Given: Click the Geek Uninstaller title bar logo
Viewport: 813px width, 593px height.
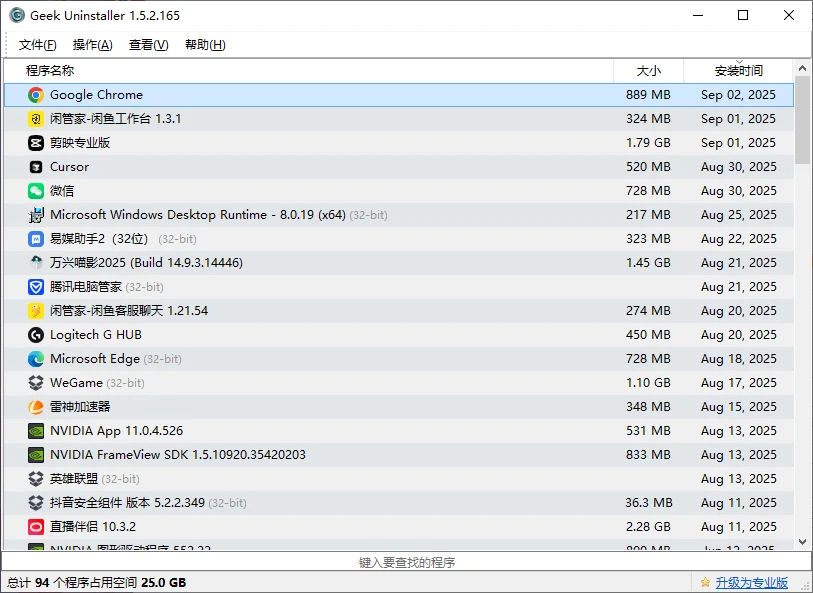Looking at the screenshot, I should point(17,16).
